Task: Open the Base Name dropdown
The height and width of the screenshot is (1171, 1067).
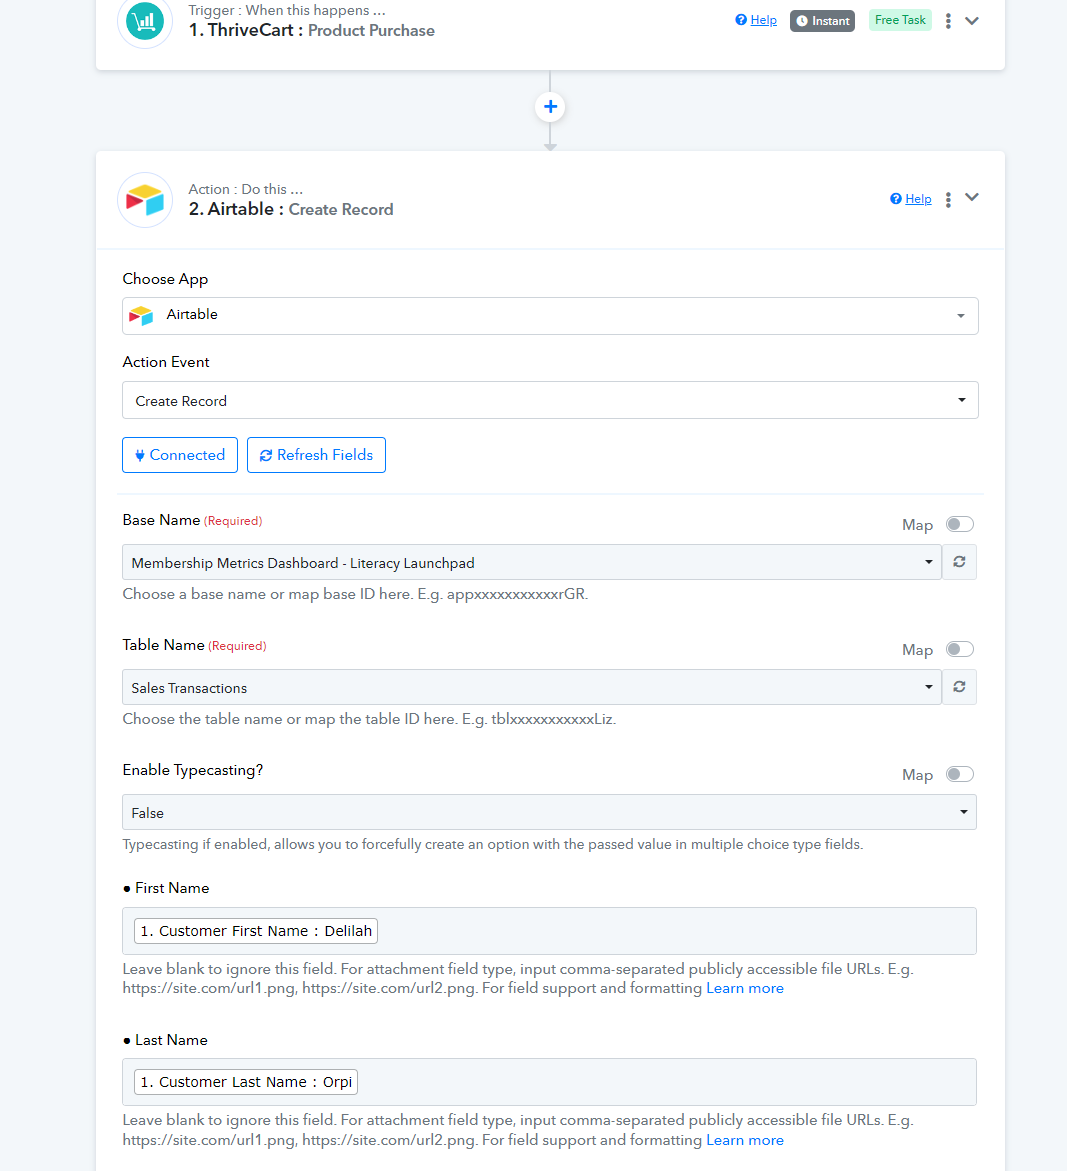Action: pos(532,562)
